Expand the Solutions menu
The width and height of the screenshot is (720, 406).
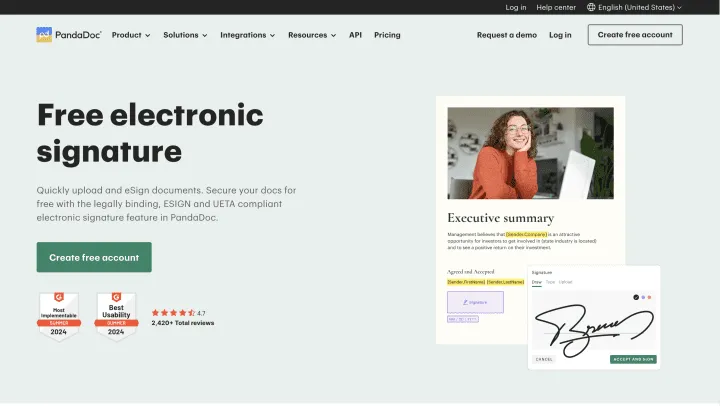pyautogui.click(x=185, y=35)
